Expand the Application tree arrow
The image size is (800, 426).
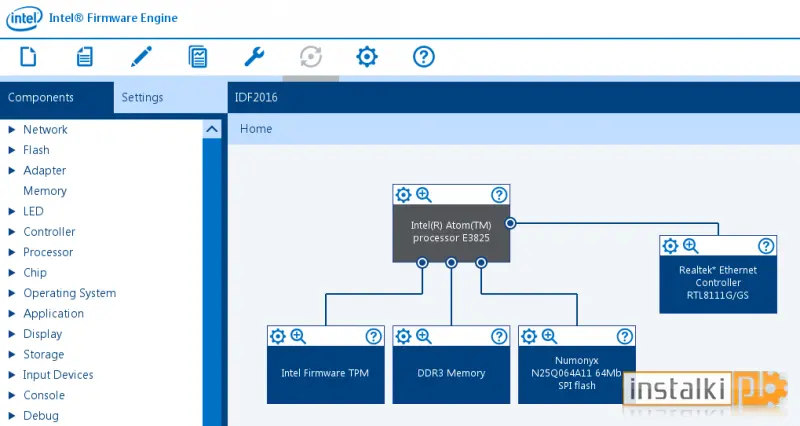[12, 313]
